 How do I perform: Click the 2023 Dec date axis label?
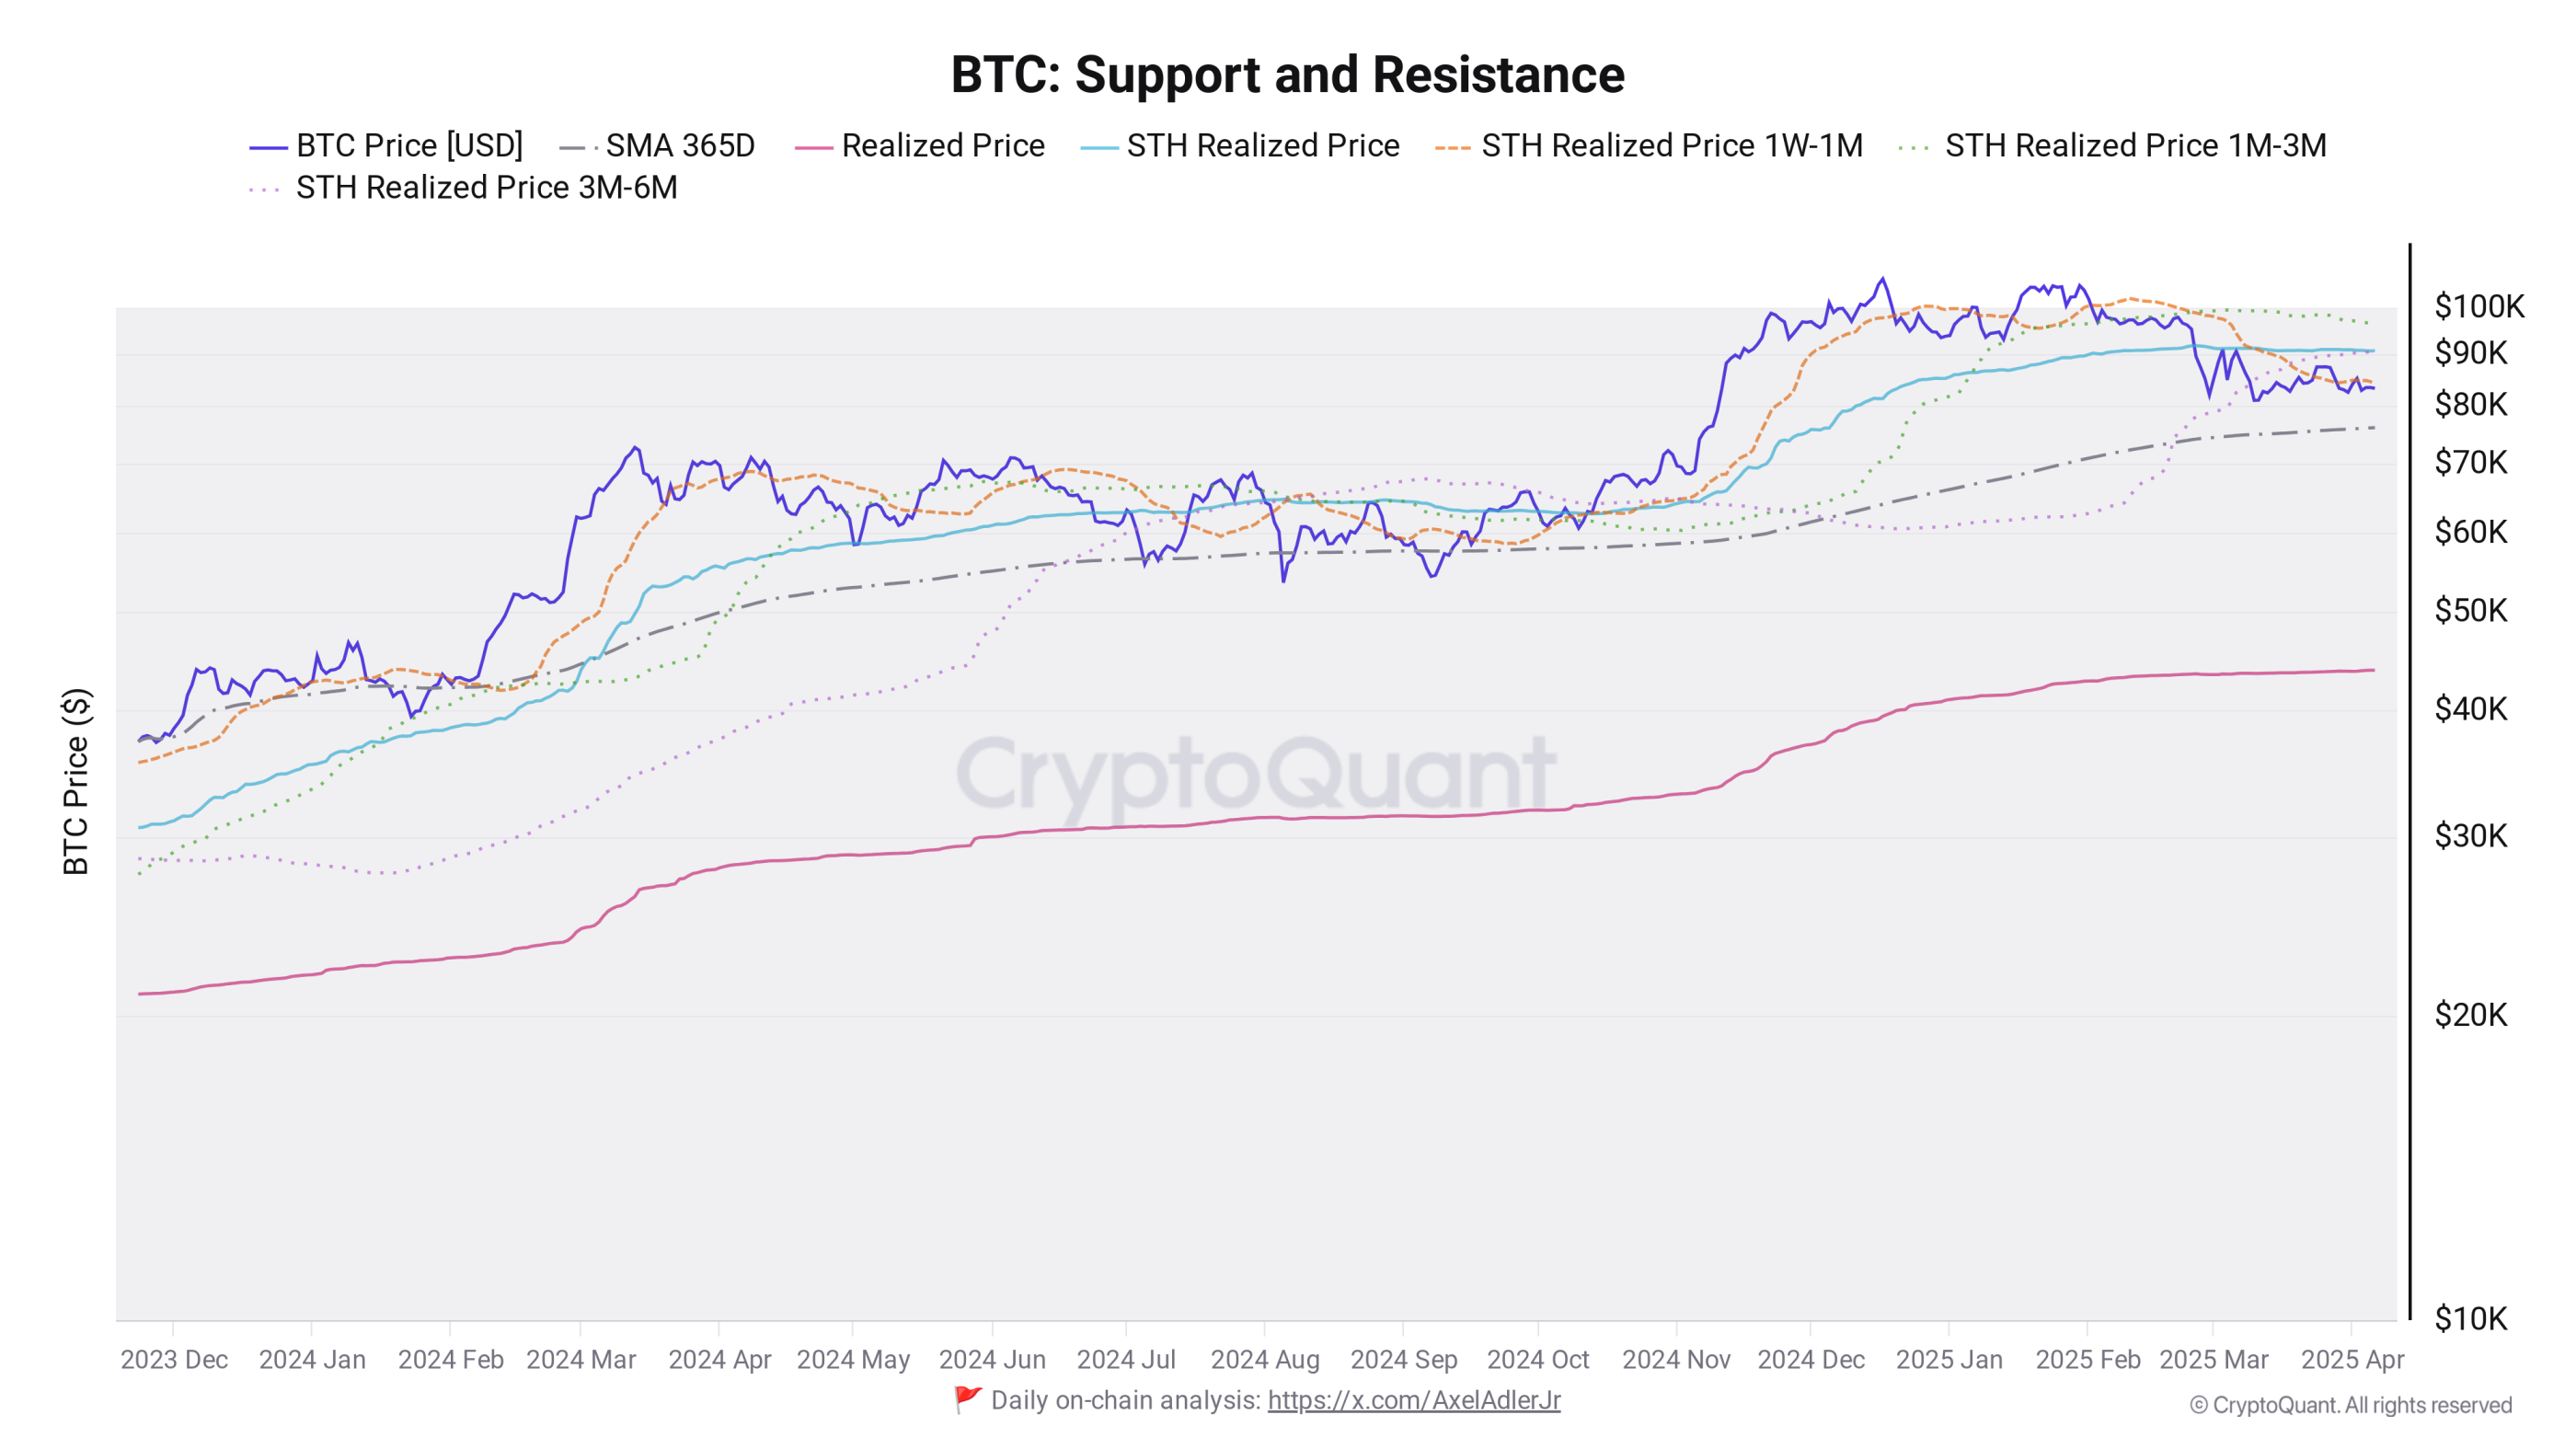tap(174, 1360)
